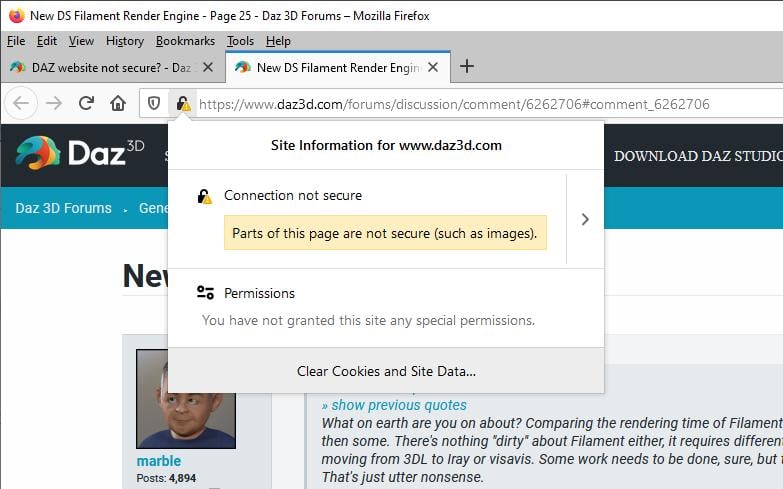Close the DAZ website not secure tab

[207, 67]
